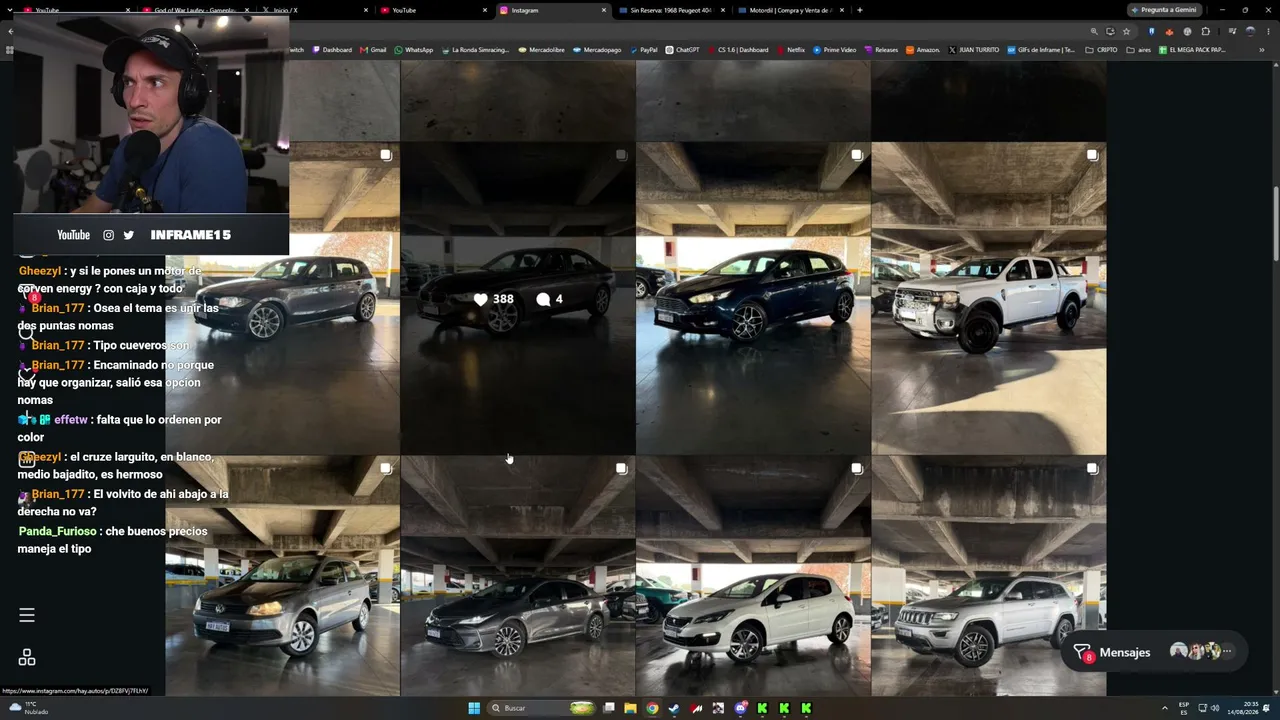Open the PayPal bookmark
This screenshot has height=720, width=1280.
tap(643, 50)
